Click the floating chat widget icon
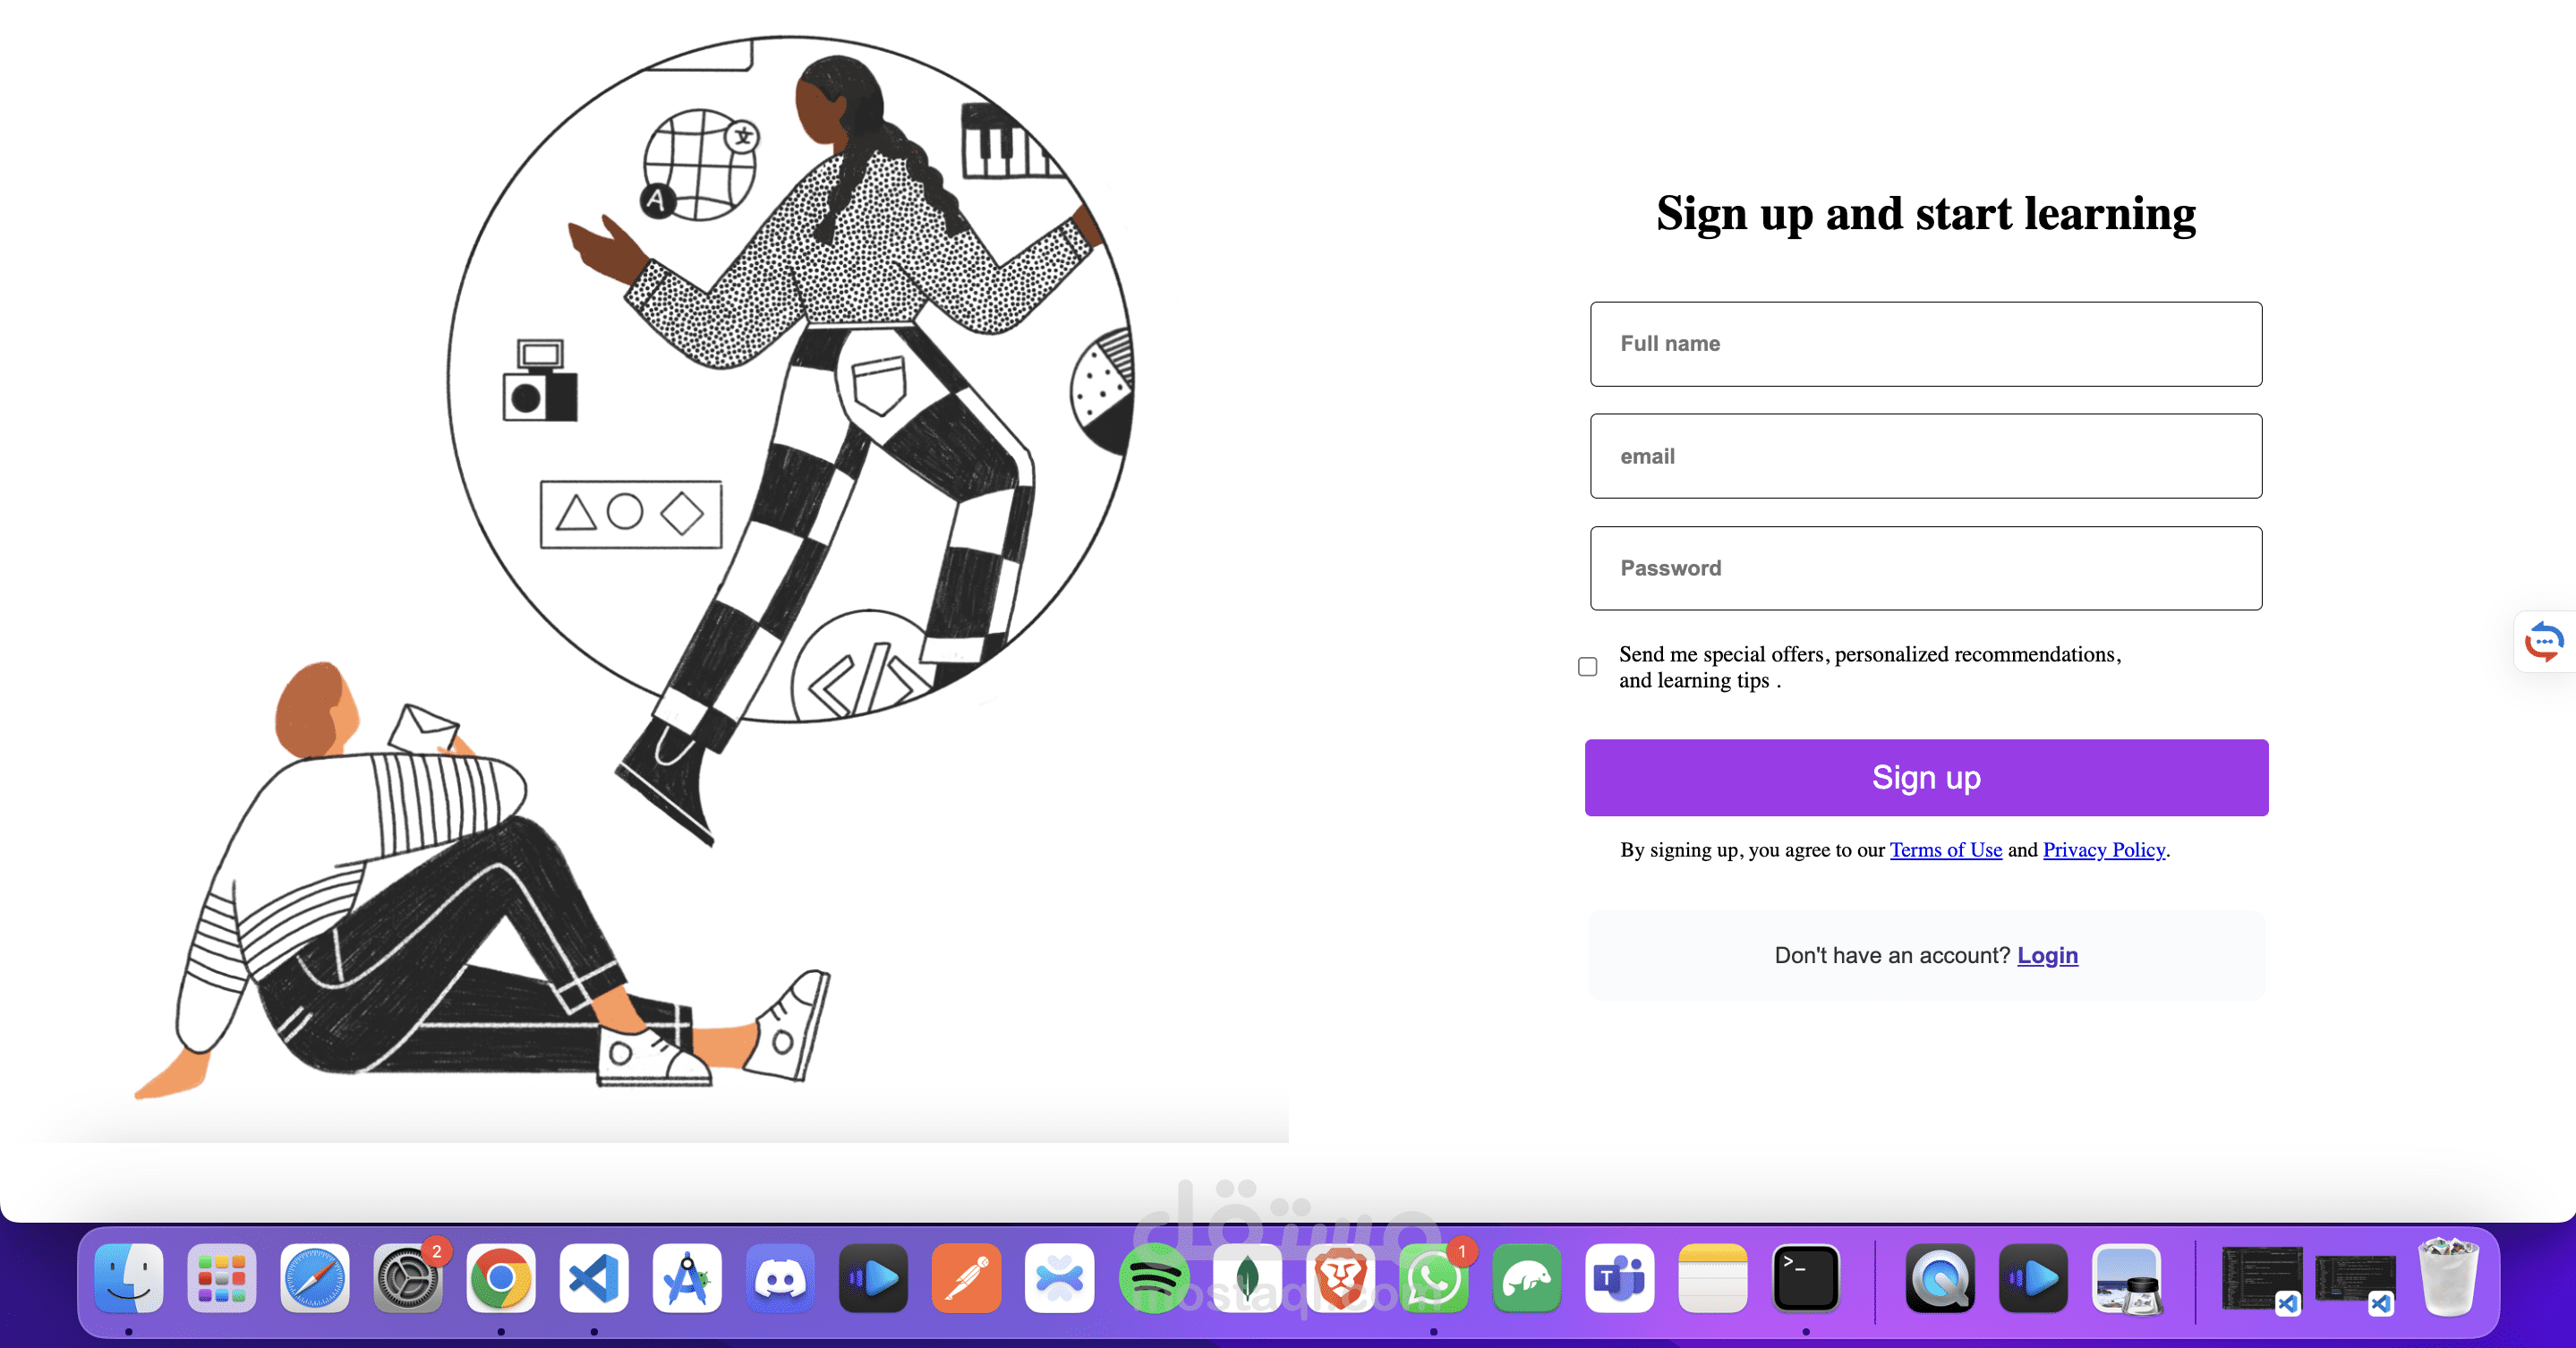The image size is (2576, 1348). coord(2544,641)
